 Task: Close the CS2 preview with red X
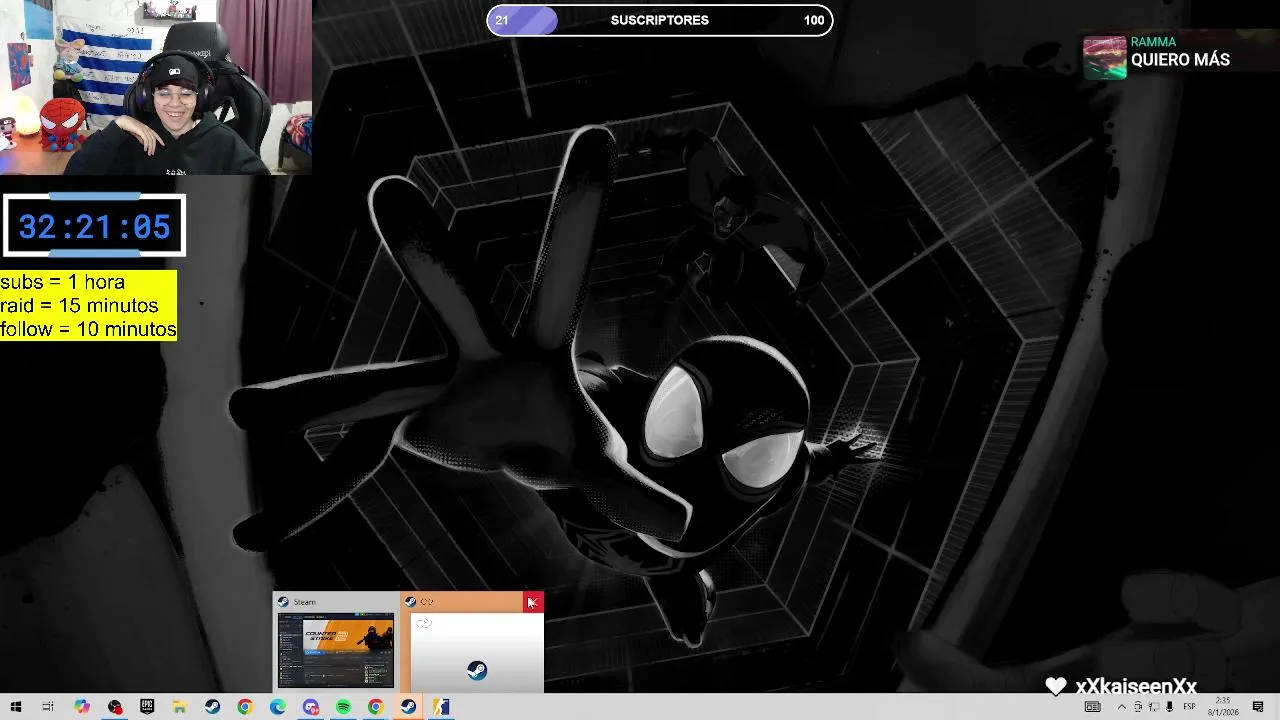tap(533, 602)
